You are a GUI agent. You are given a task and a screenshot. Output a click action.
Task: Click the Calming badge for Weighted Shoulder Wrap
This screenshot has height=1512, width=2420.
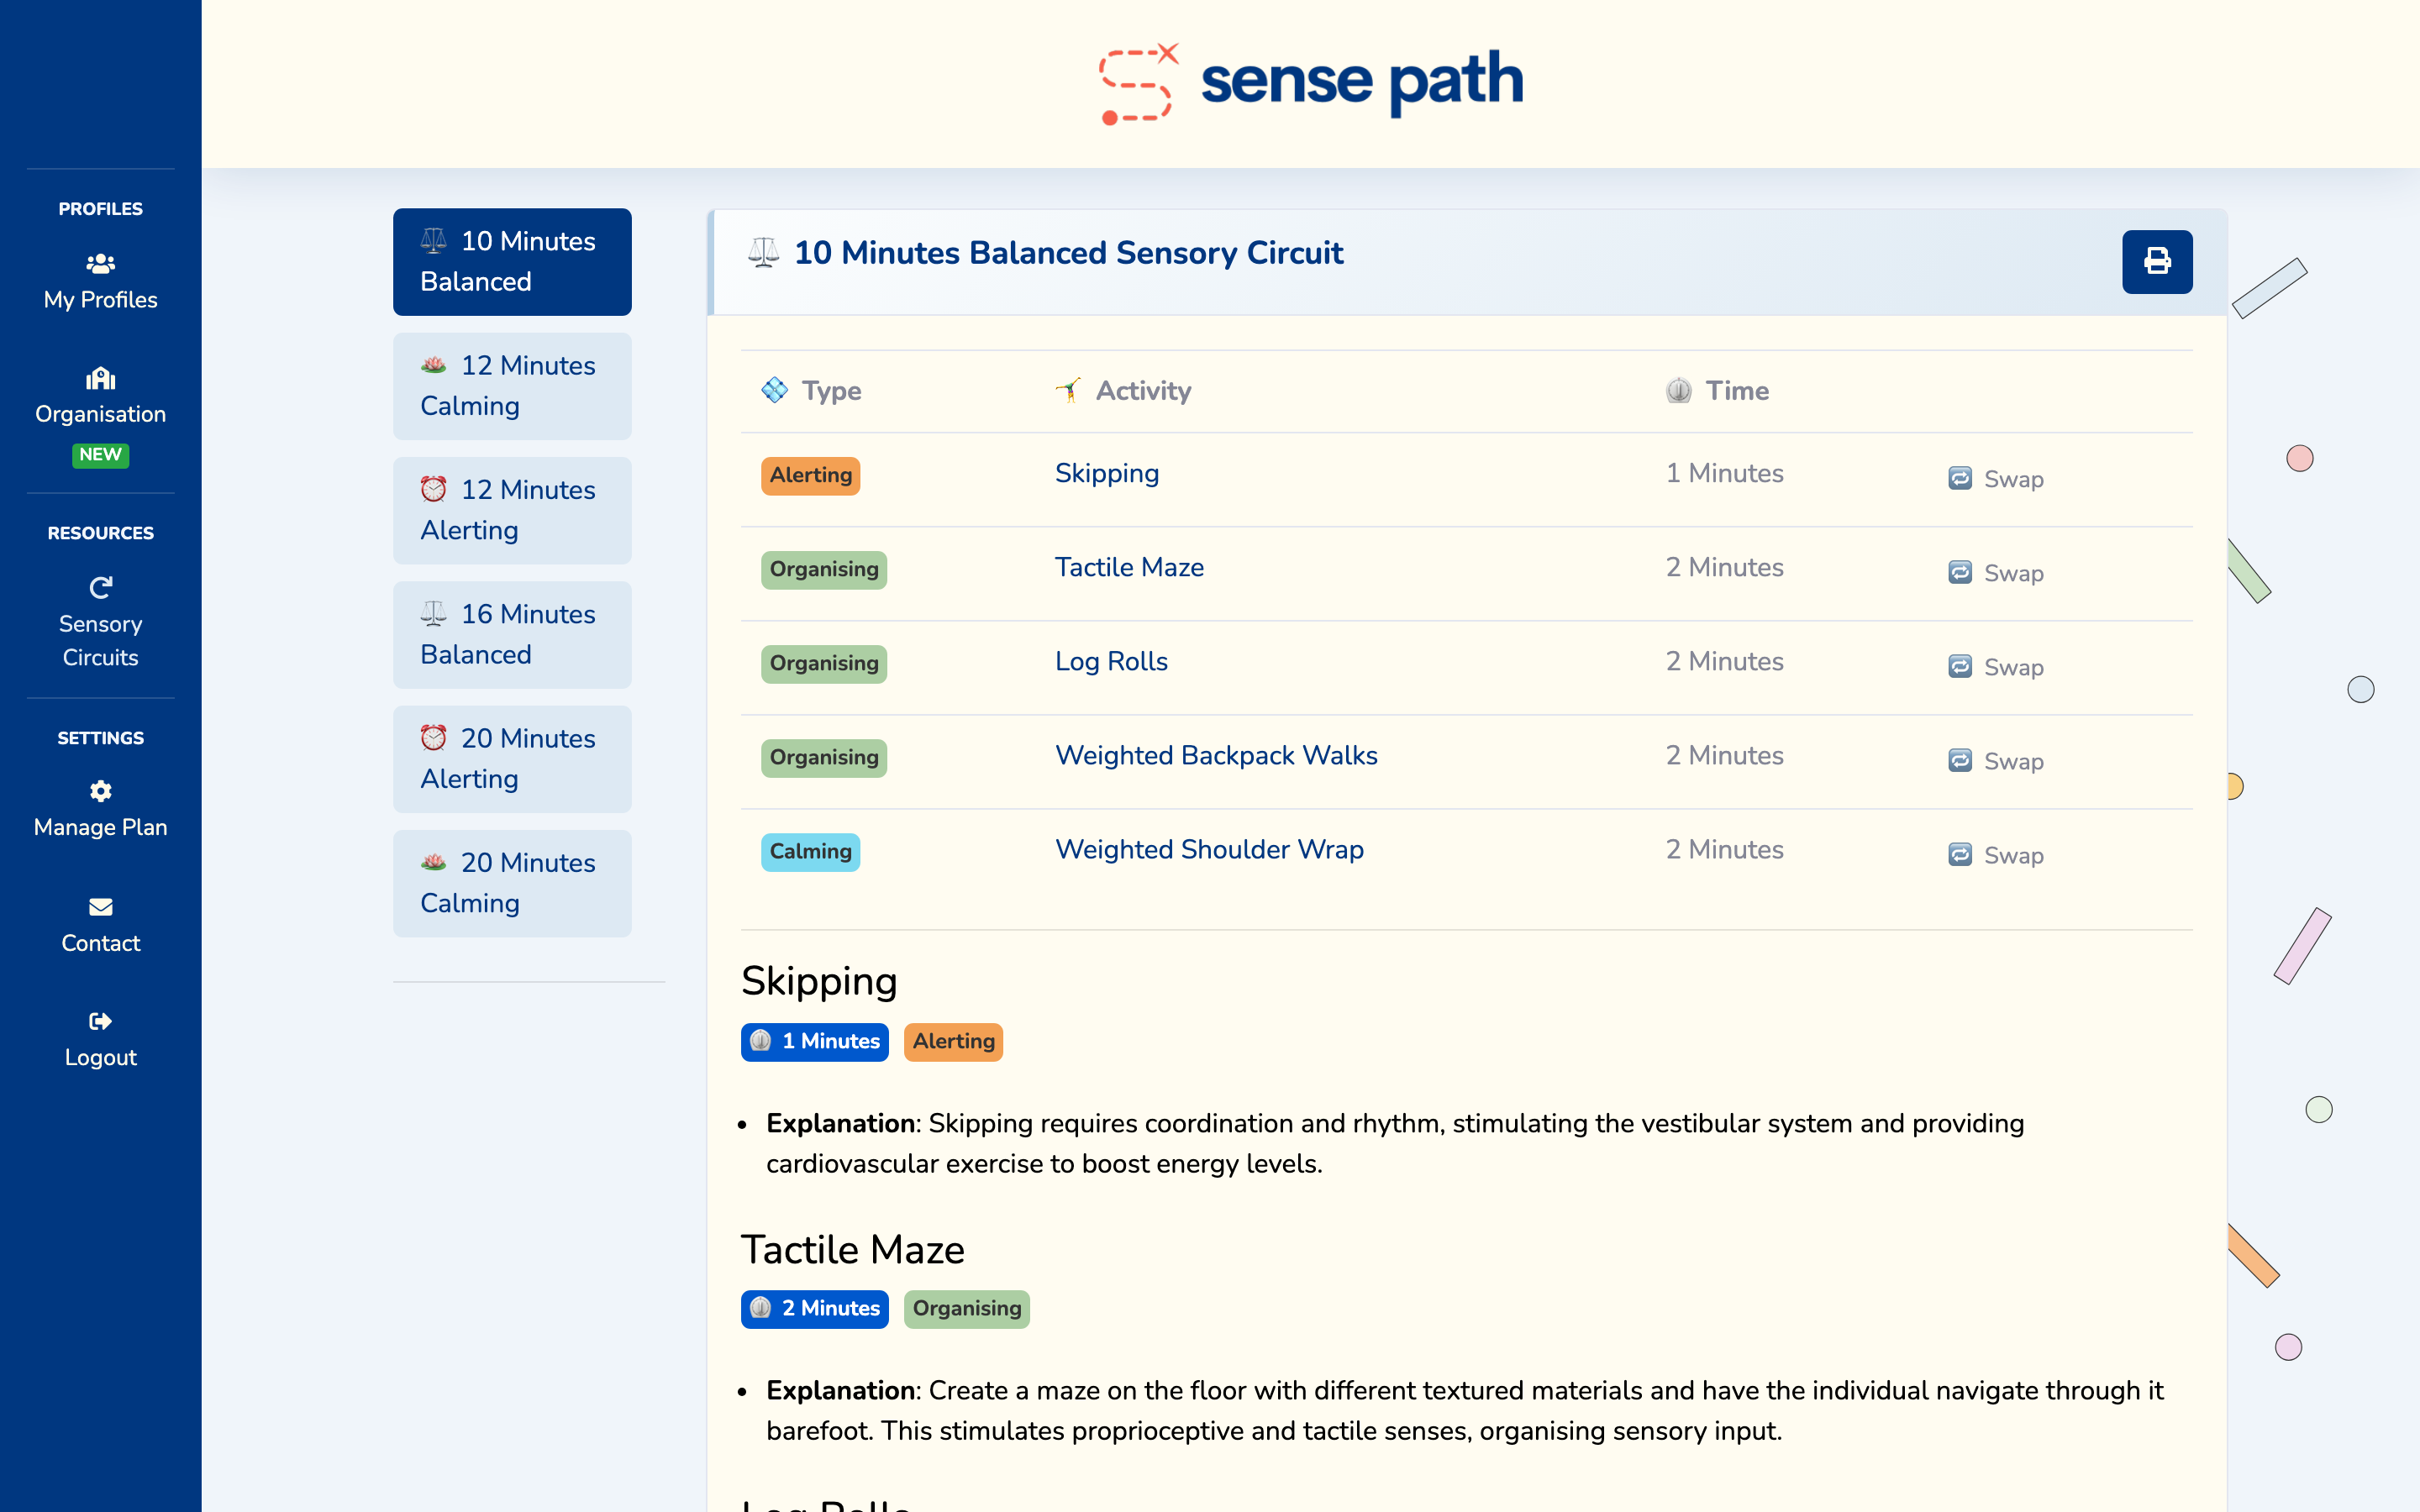tap(810, 852)
